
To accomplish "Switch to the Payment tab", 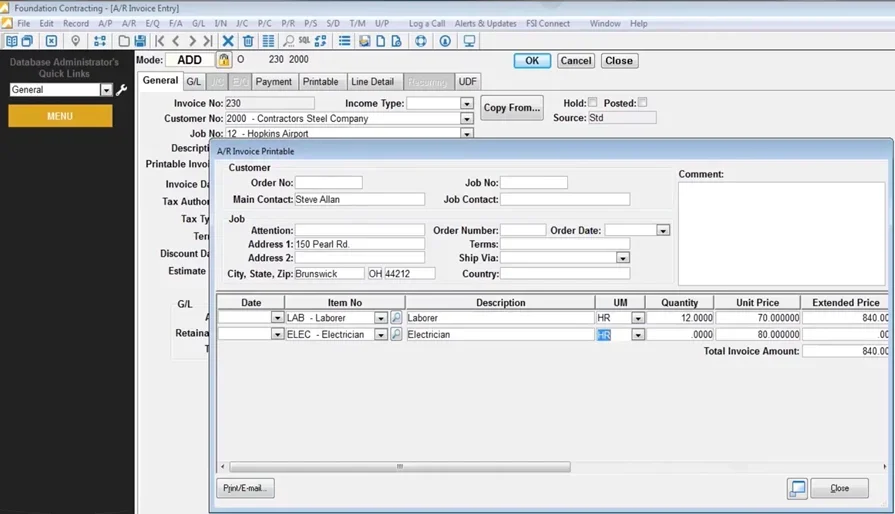I will coord(273,82).
